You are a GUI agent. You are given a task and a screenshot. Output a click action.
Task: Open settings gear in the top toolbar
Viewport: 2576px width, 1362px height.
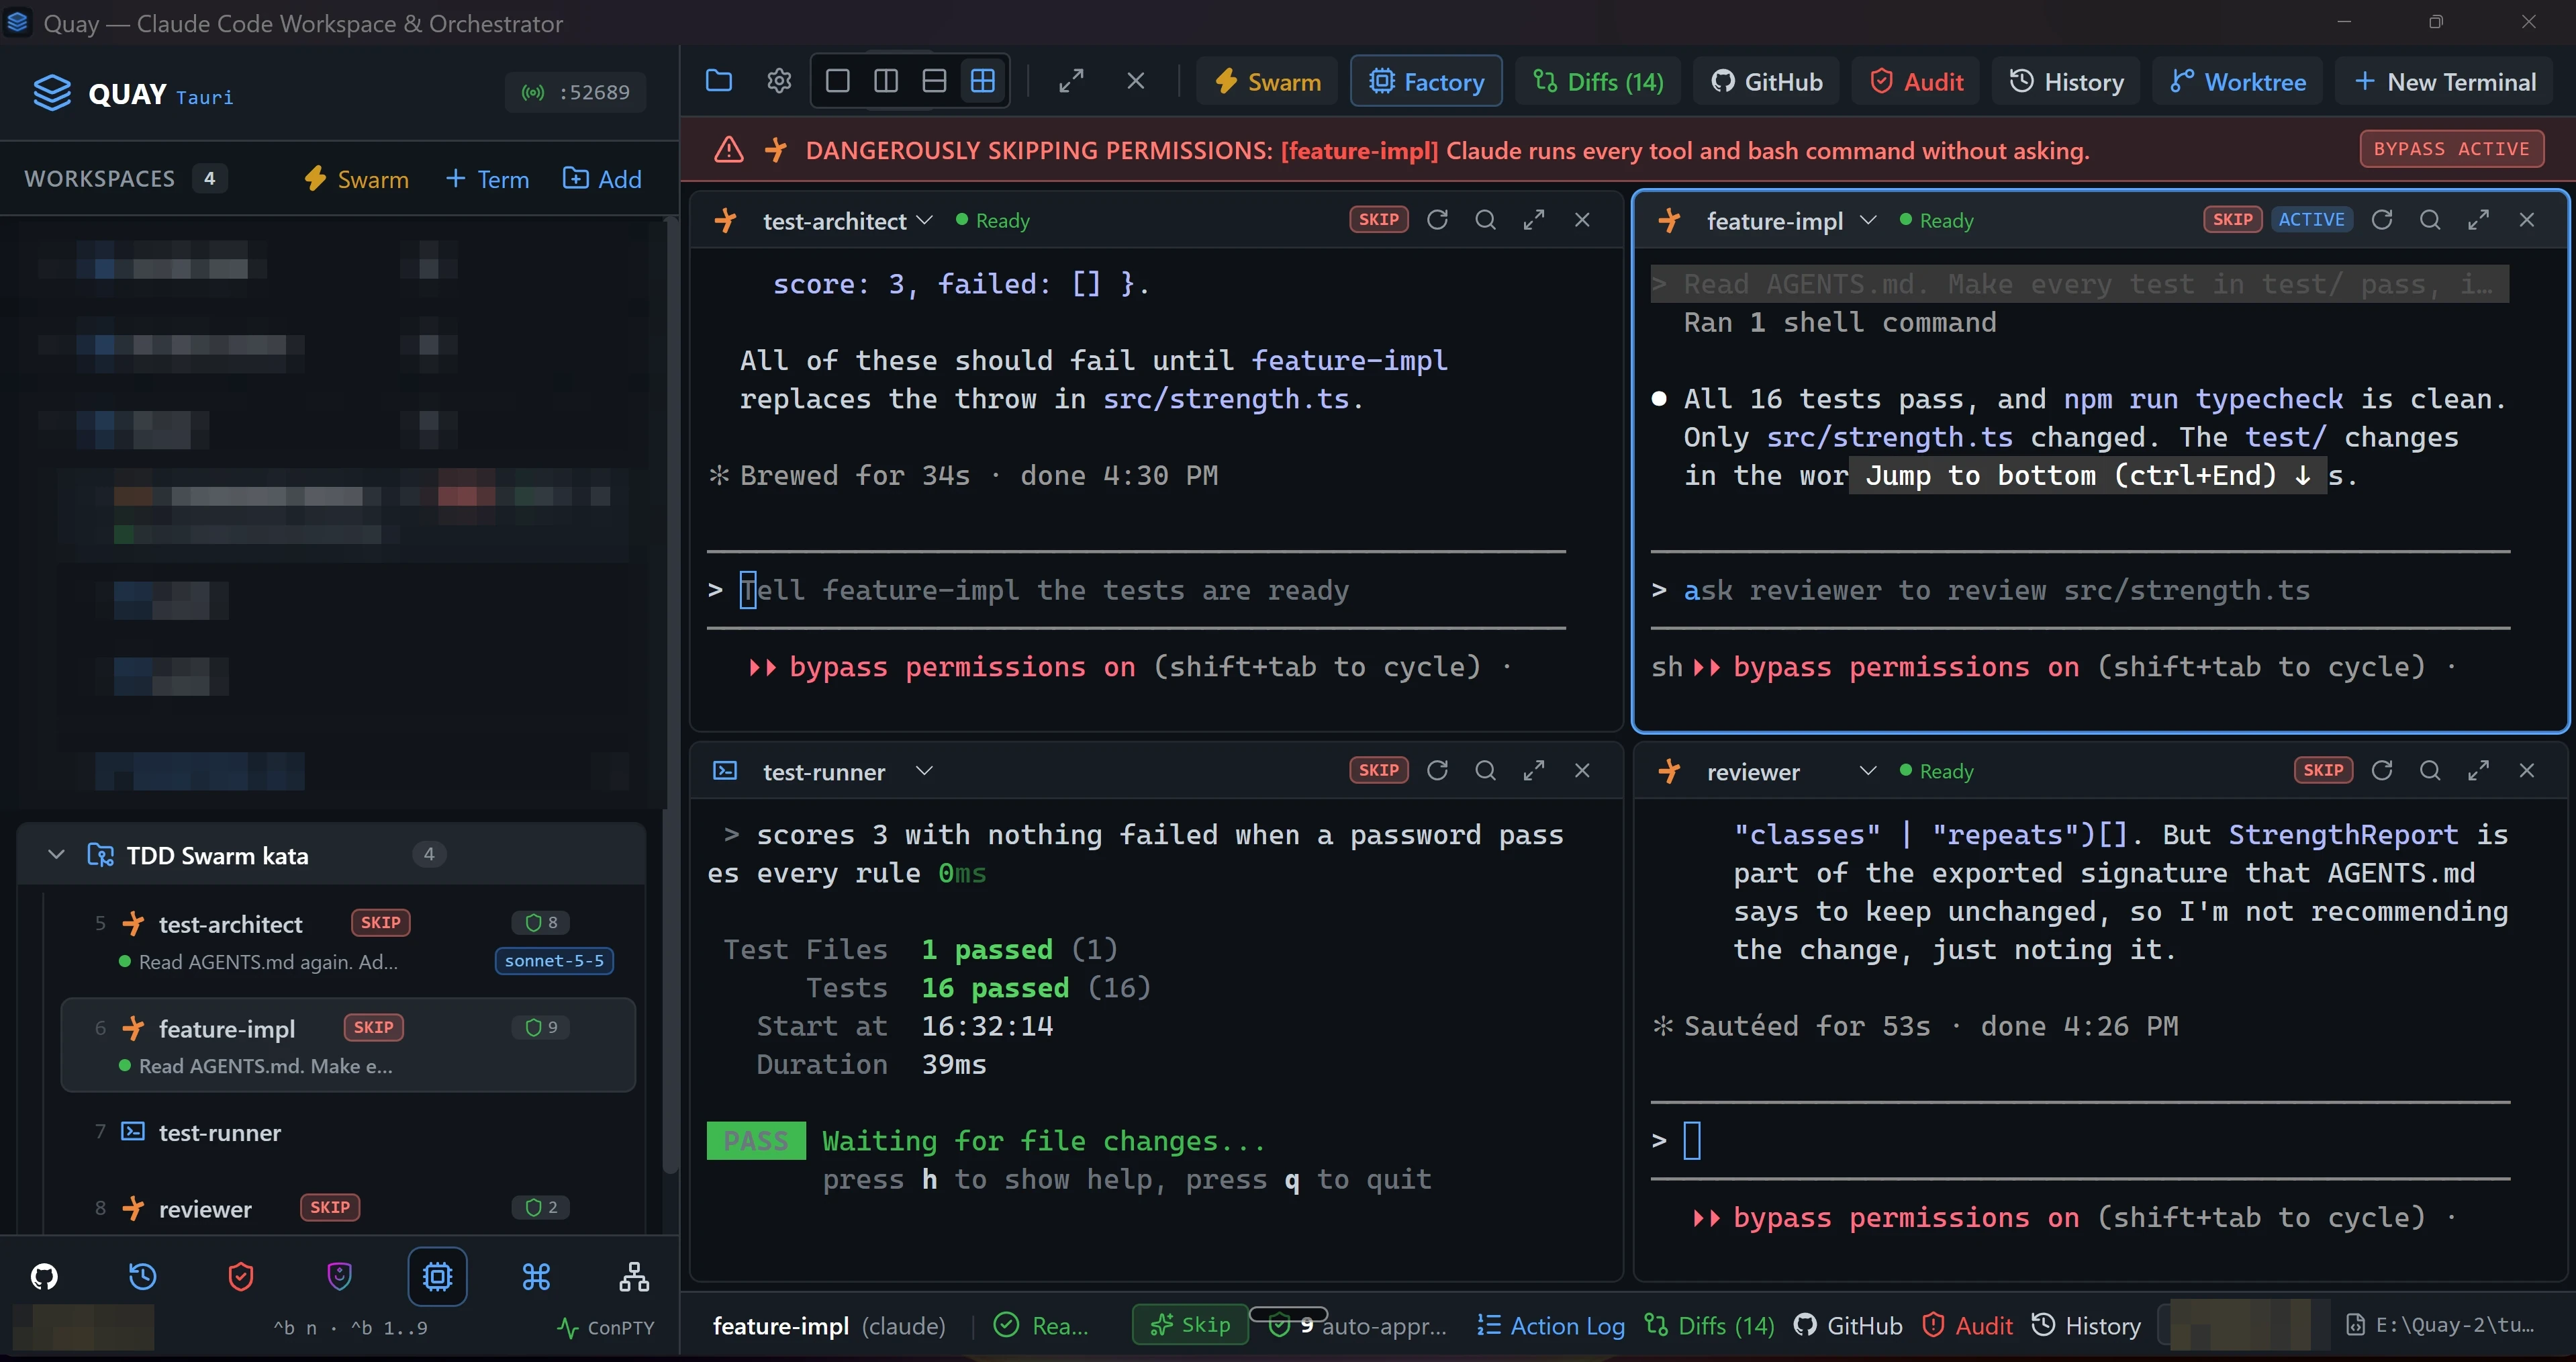(779, 81)
